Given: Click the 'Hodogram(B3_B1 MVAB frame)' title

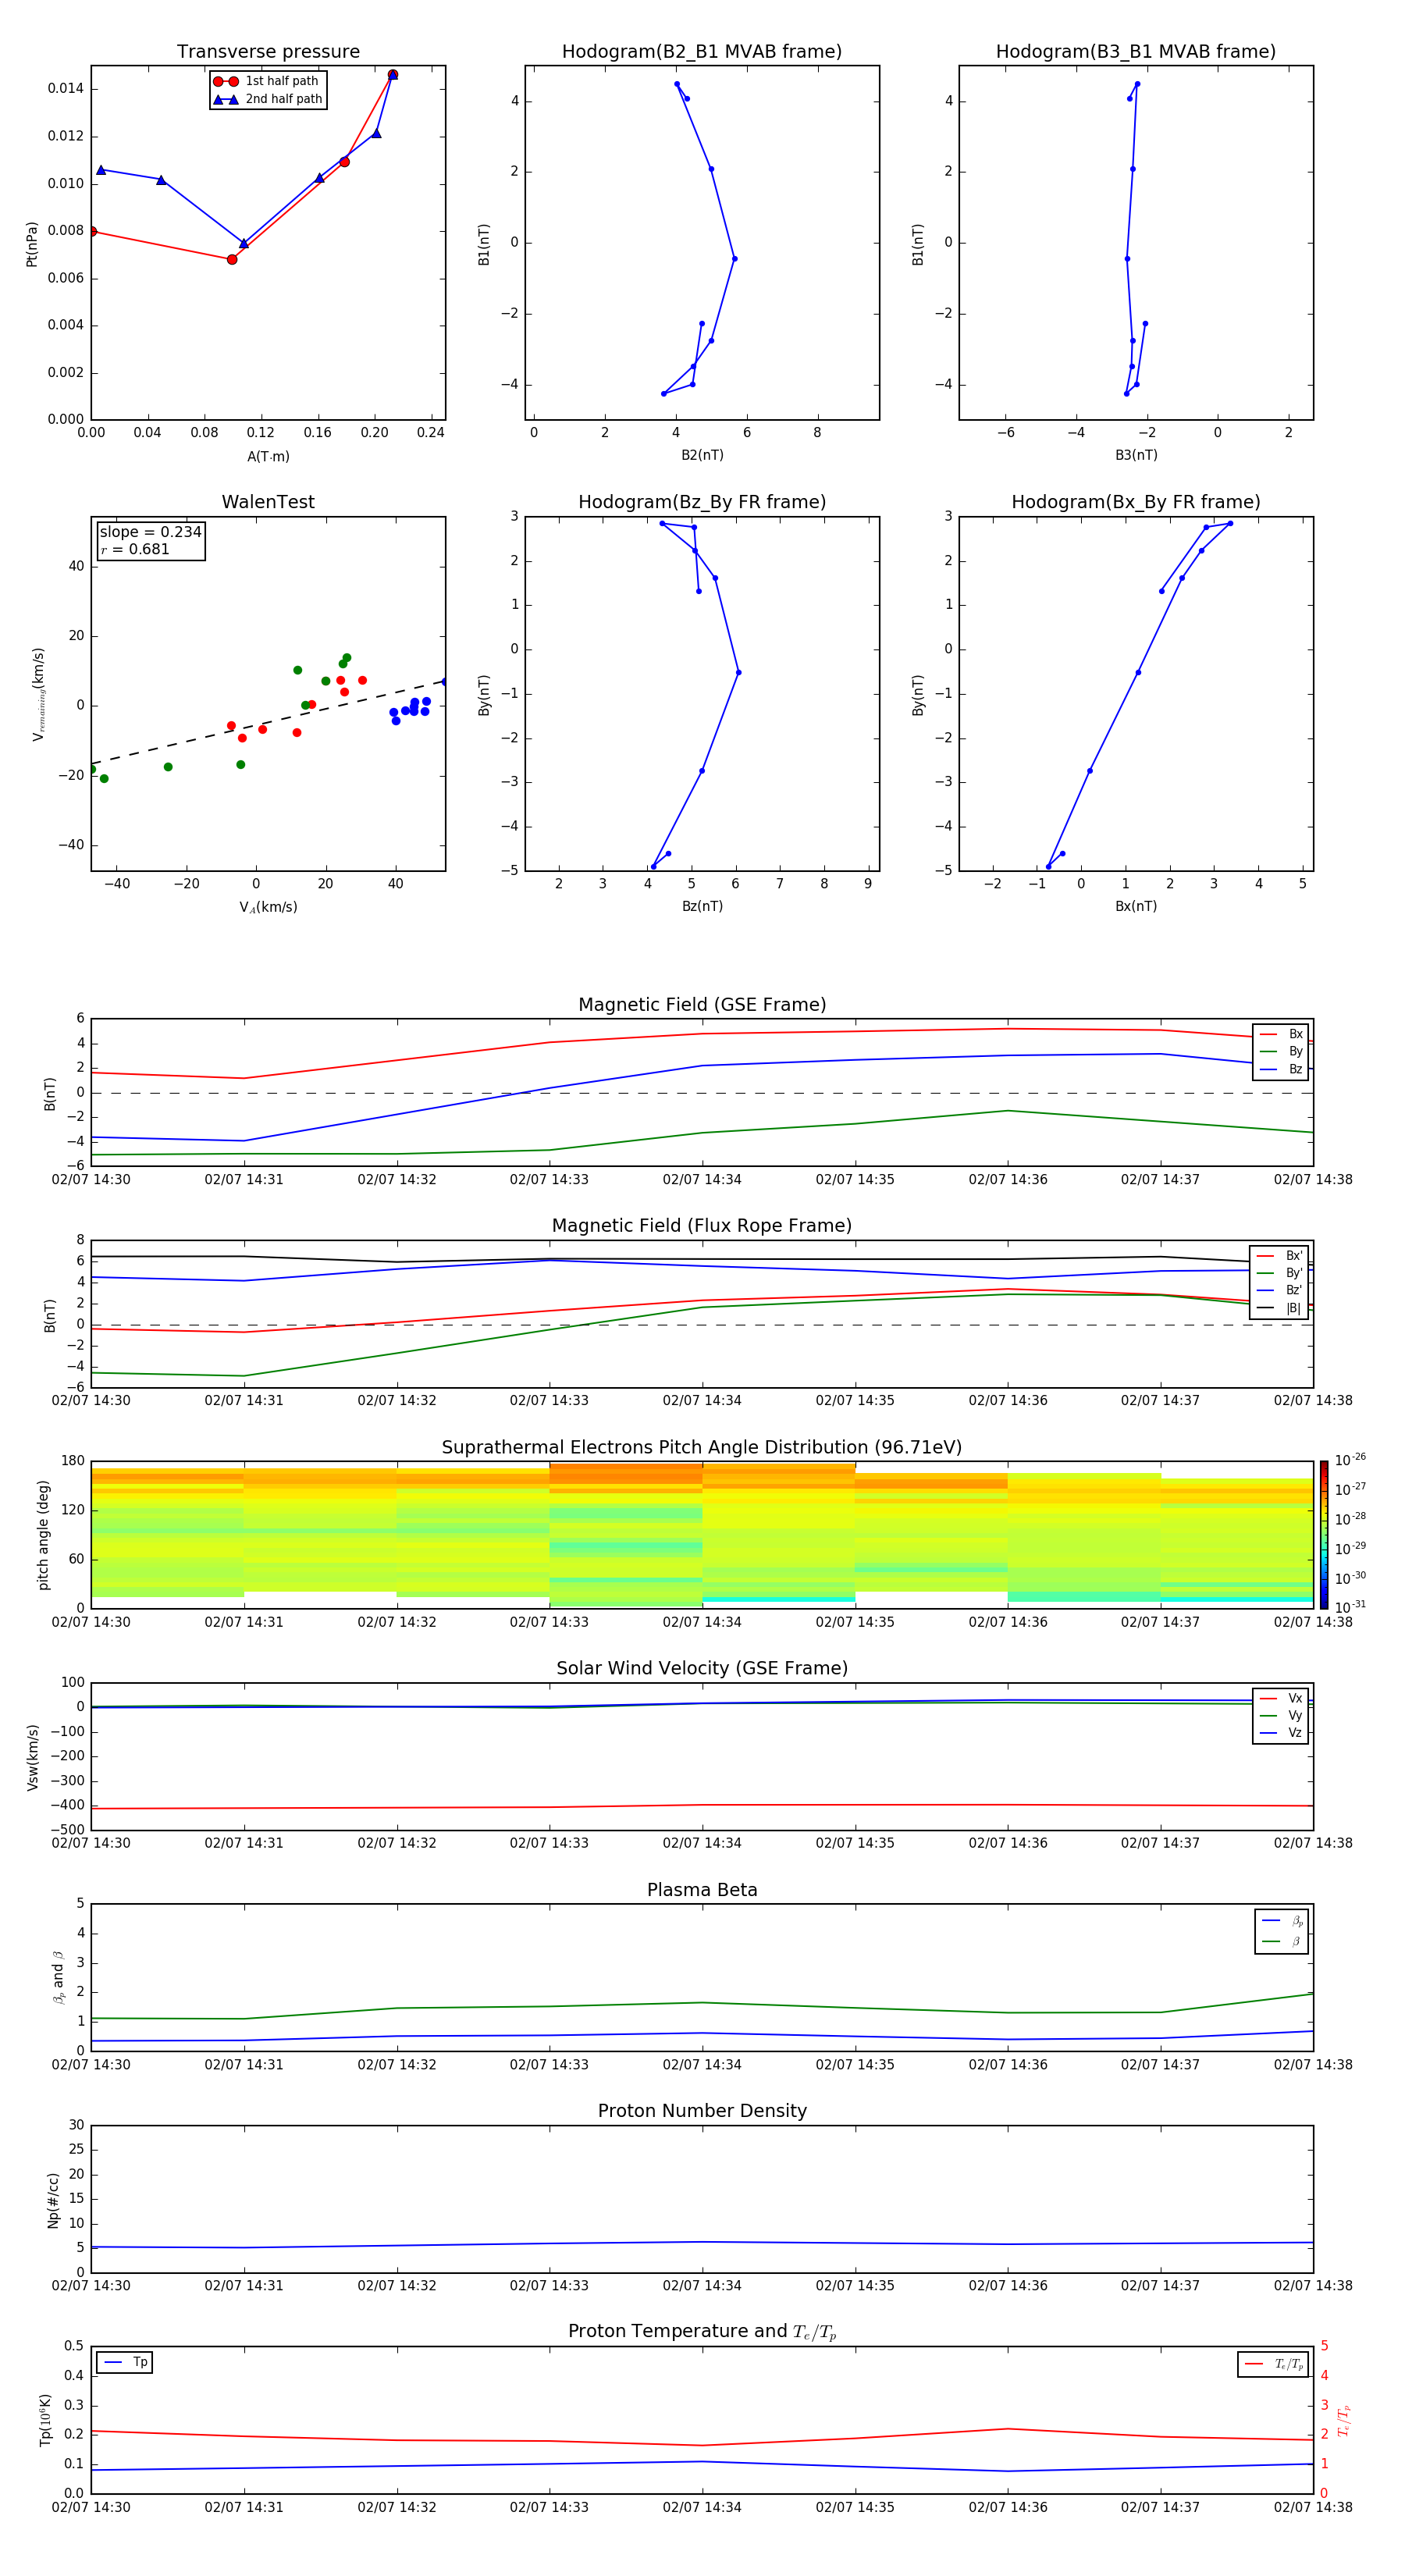Looking at the screenshot, I should click(1136, 52).
